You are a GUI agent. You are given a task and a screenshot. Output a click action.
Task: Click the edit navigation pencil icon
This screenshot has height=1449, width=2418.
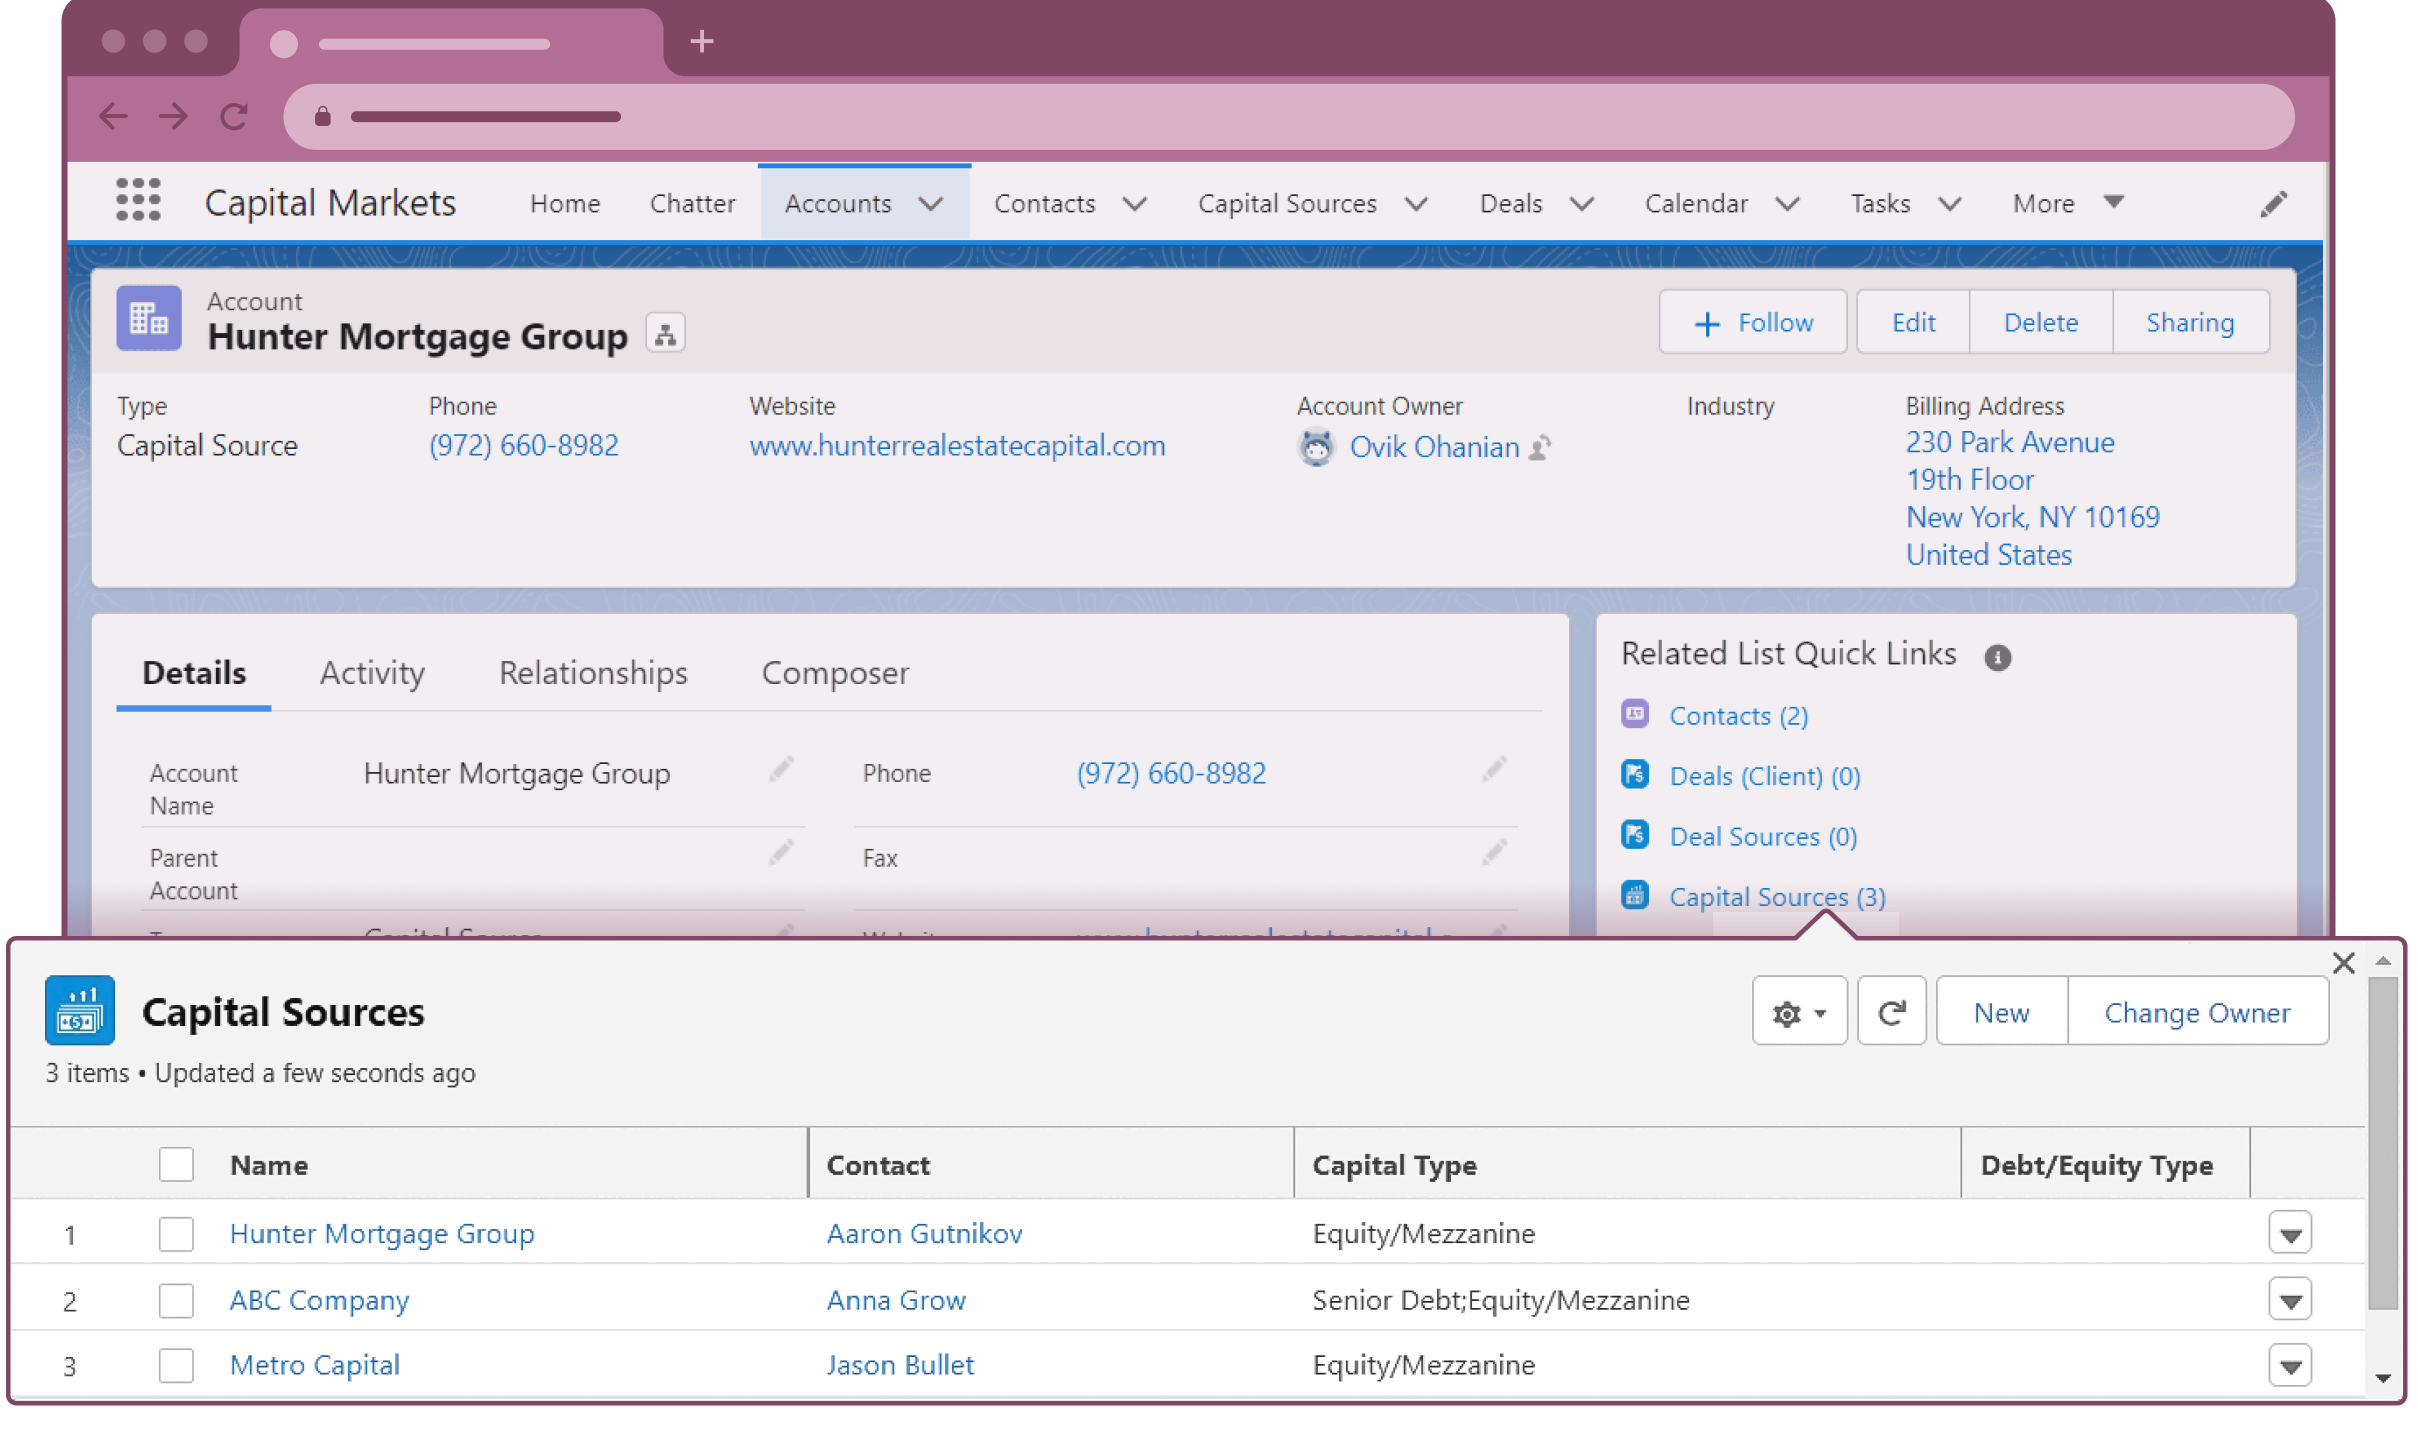[2273, 204]
